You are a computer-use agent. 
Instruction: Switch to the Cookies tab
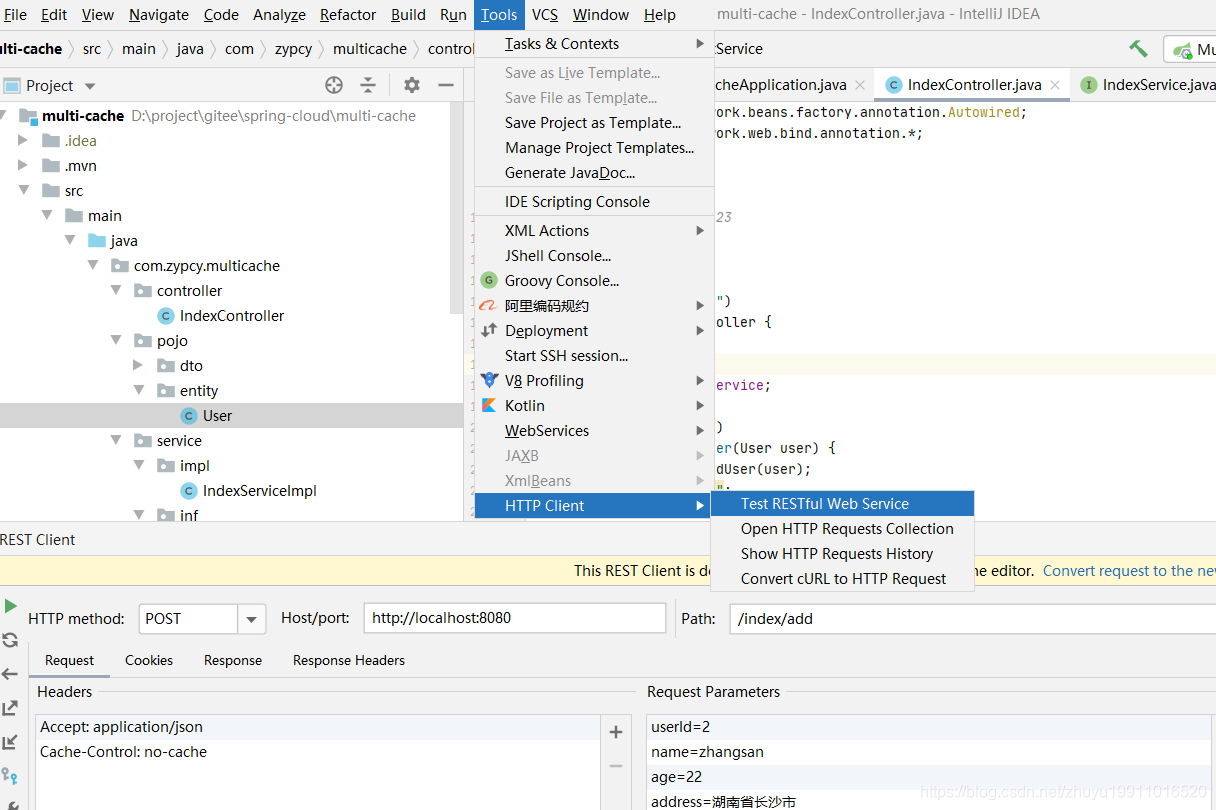(149, 661)
